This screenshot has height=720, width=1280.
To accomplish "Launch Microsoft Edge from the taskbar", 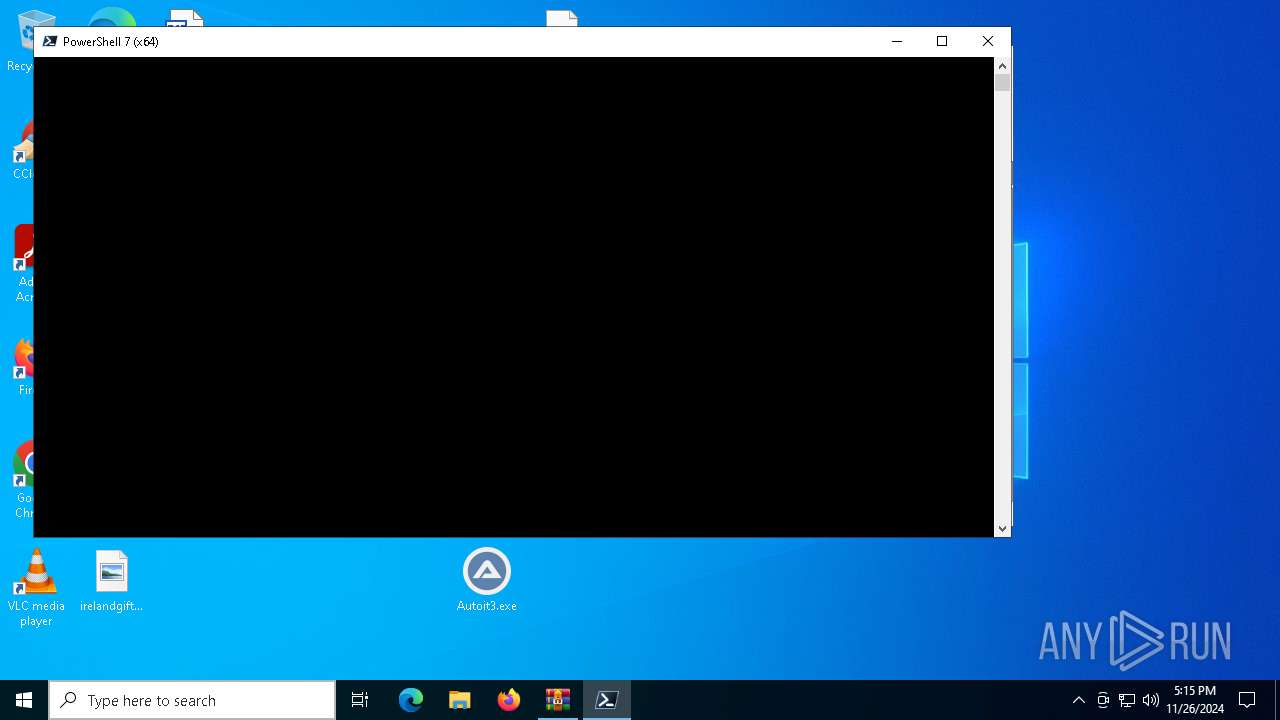I will point(411,700).
